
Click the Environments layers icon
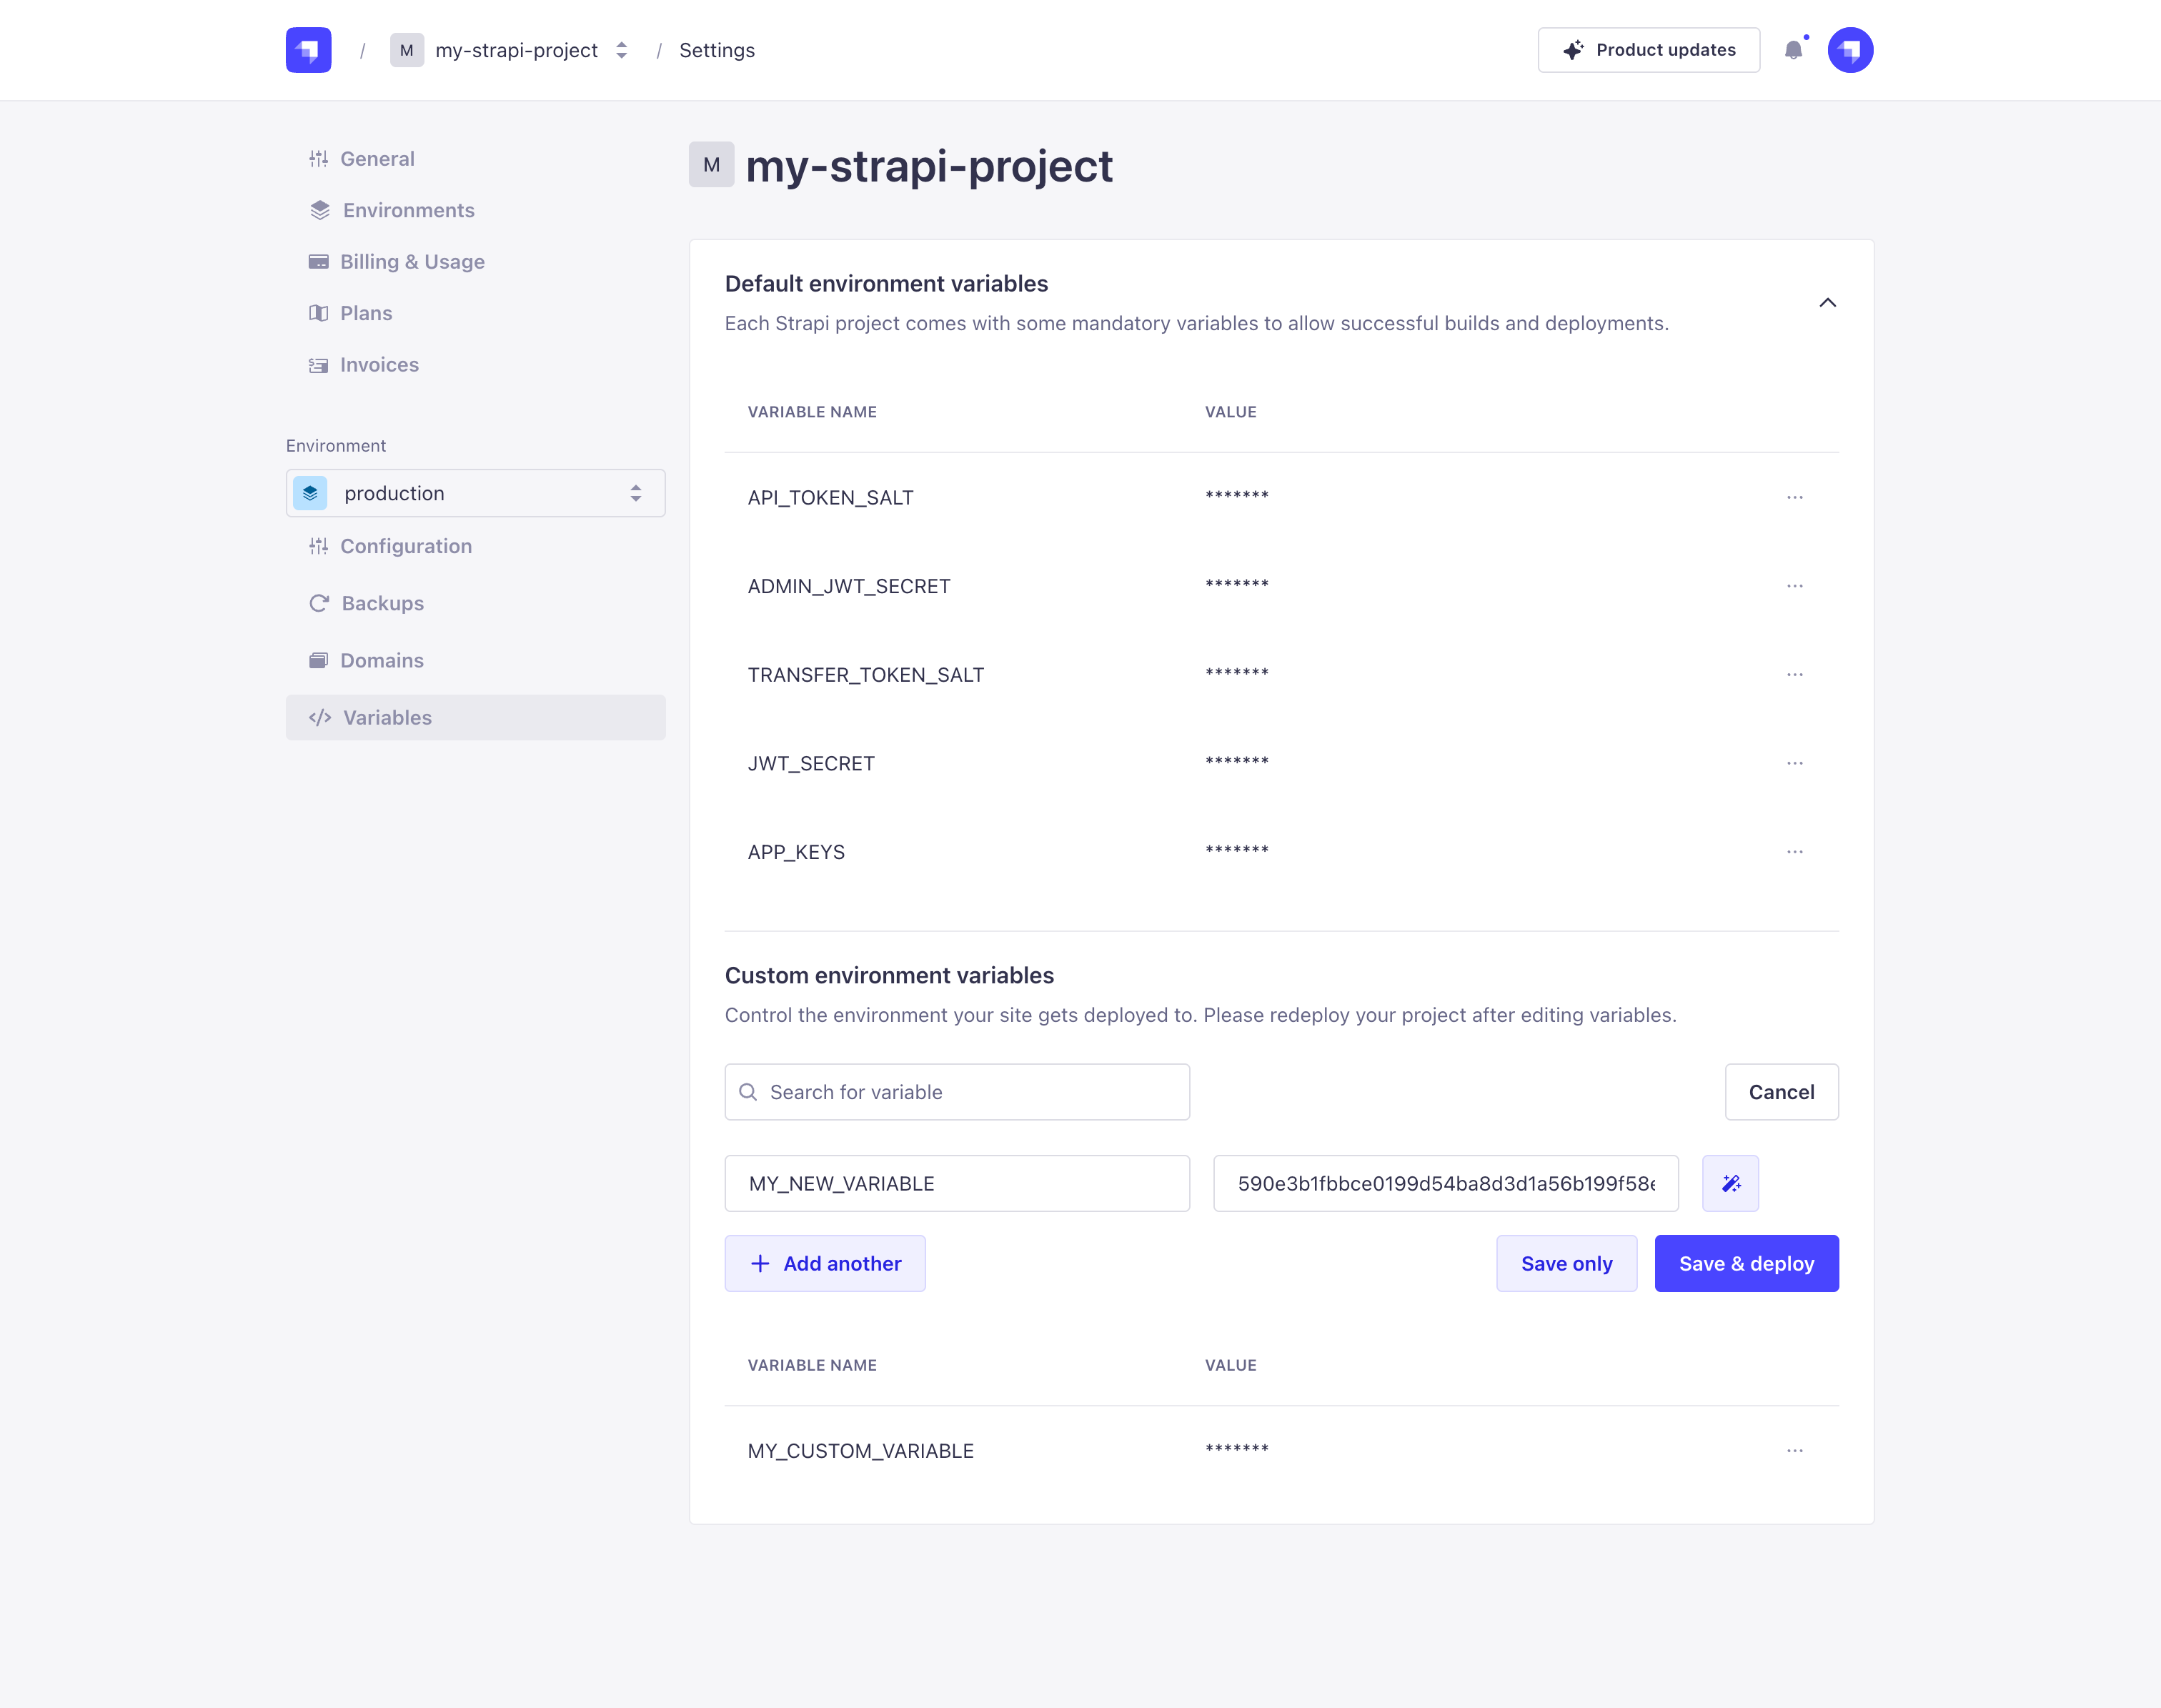pos(319,210)
